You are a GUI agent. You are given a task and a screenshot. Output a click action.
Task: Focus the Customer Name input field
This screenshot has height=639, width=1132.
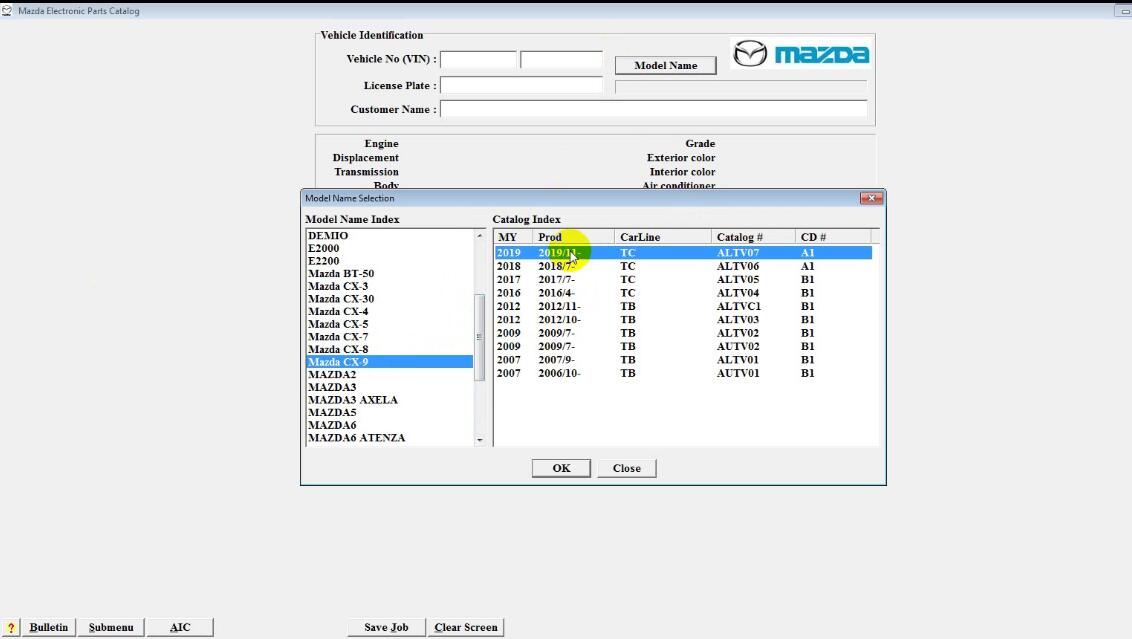click(x=653, y=109)
